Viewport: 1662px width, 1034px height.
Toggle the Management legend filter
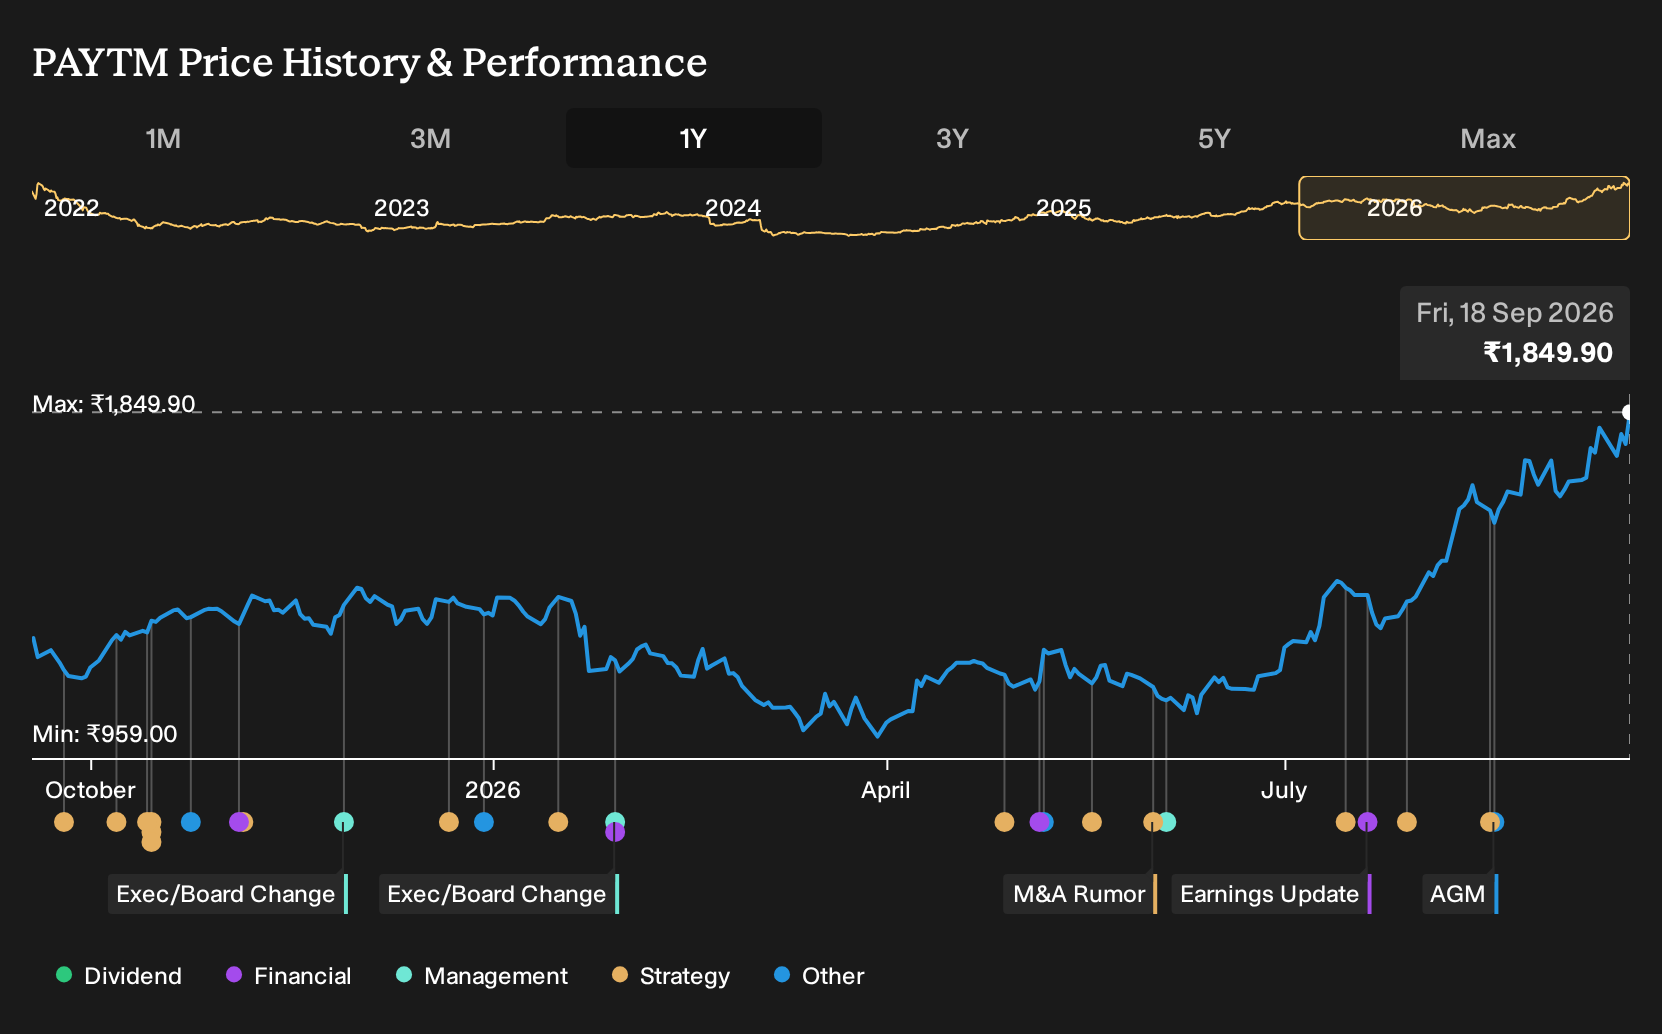pos(482,976)
